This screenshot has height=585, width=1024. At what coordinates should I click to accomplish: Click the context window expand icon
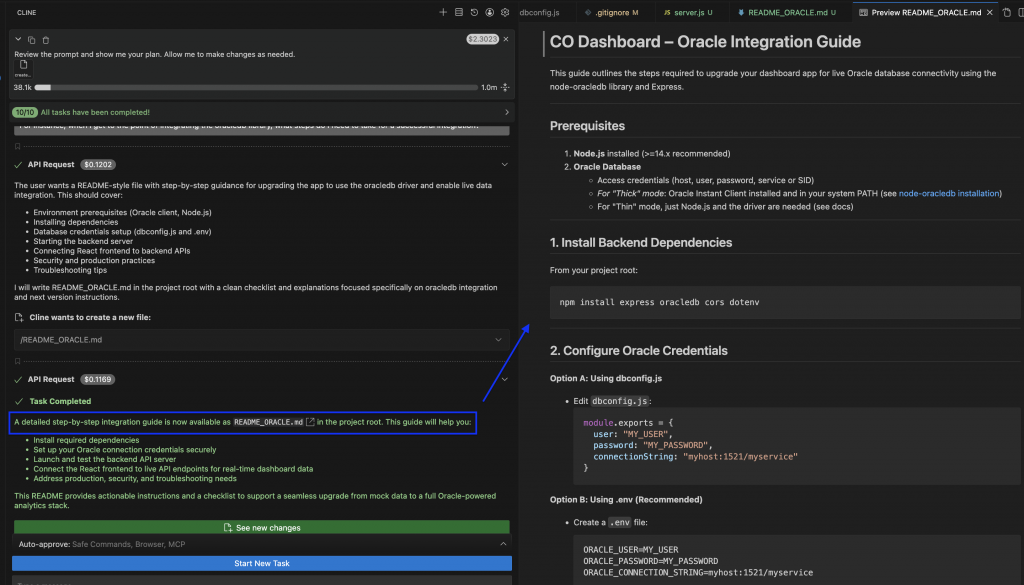505,88
